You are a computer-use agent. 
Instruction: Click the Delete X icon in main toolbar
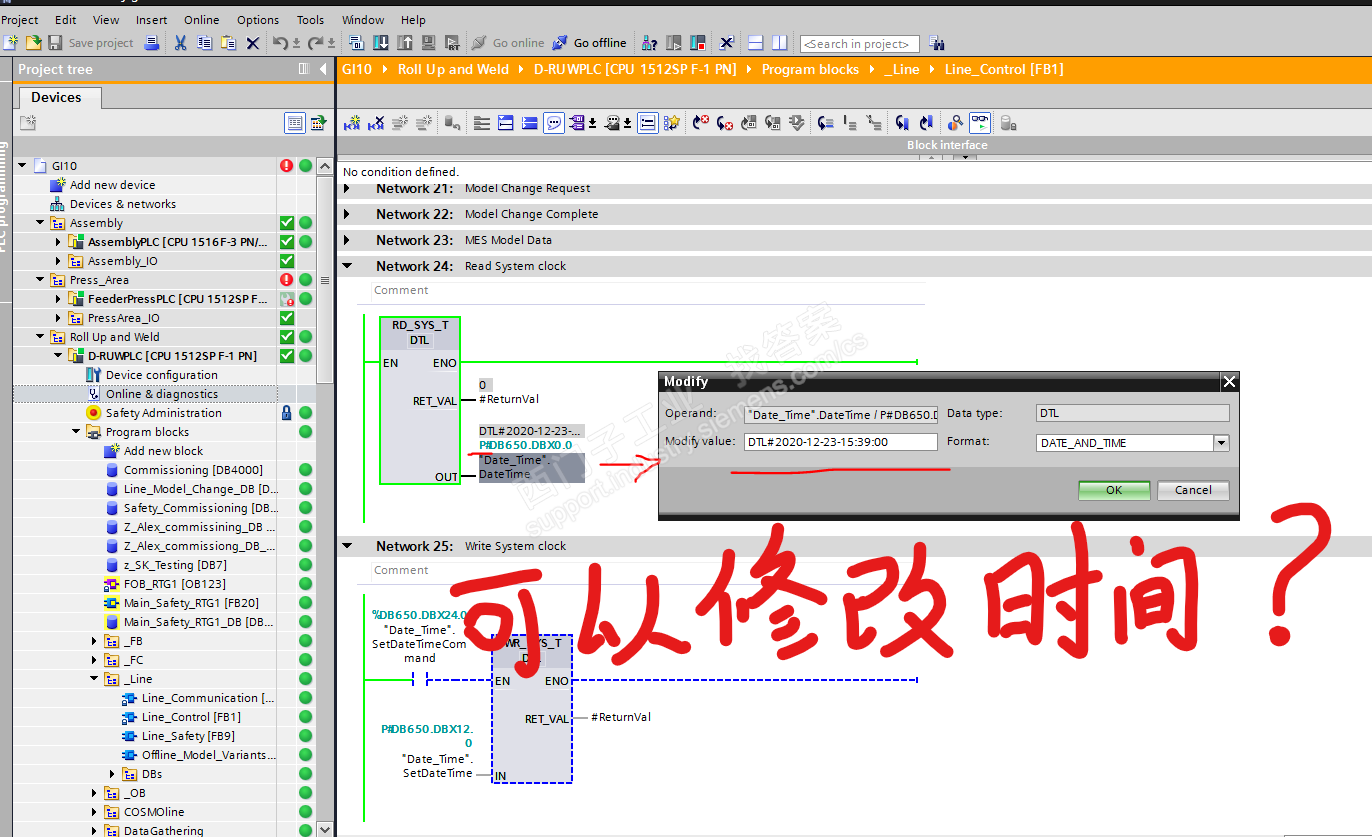(x=253, y=43)
